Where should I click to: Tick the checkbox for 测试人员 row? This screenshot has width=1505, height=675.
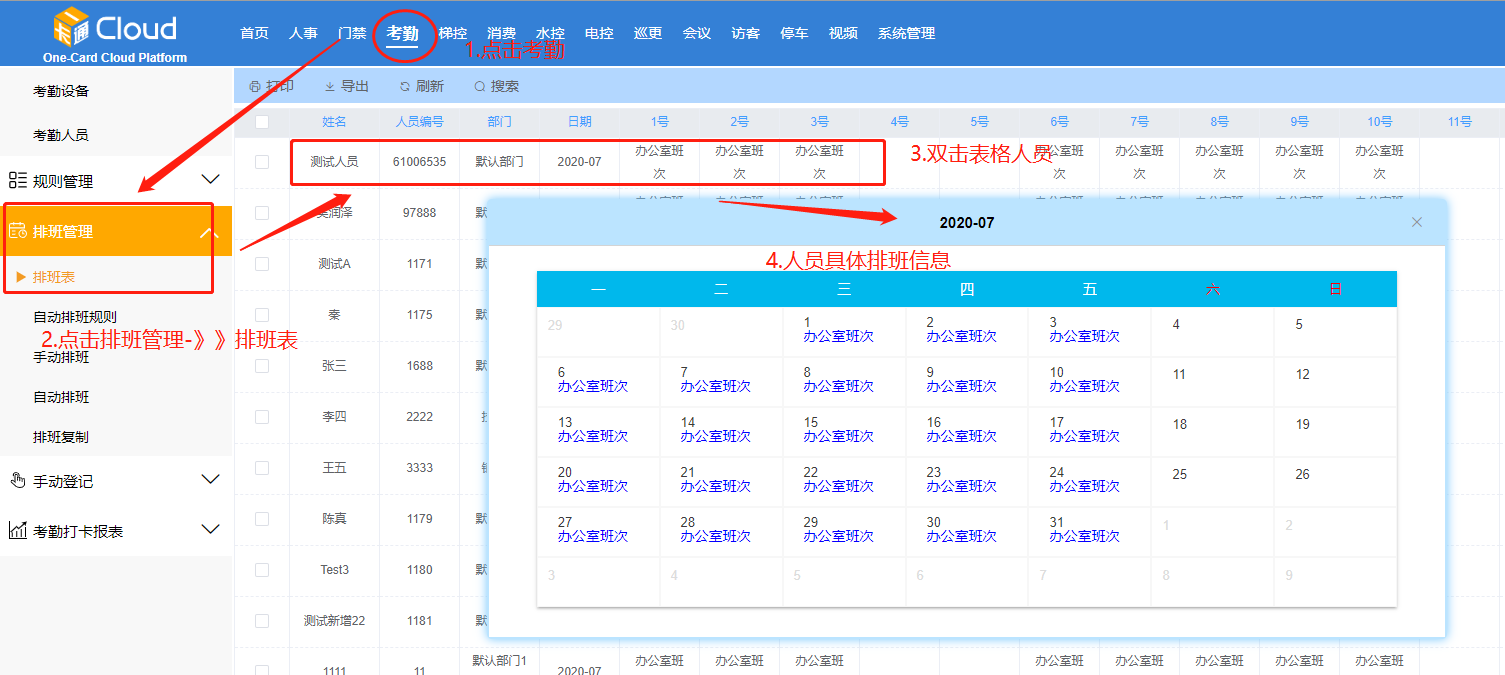pos(262,162)
